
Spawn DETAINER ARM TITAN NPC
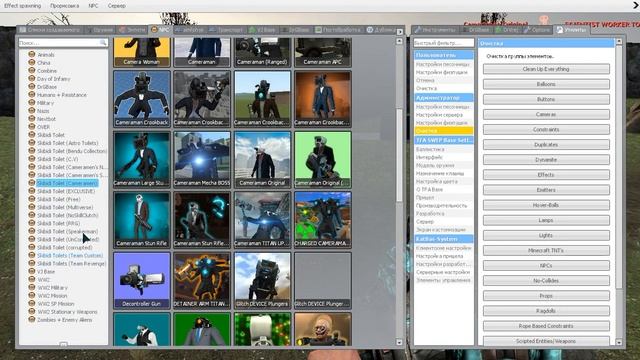coord(202,280)
